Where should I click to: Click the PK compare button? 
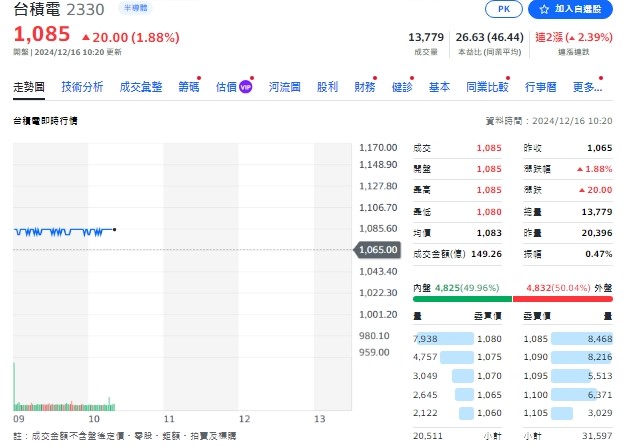click(503, 9)
